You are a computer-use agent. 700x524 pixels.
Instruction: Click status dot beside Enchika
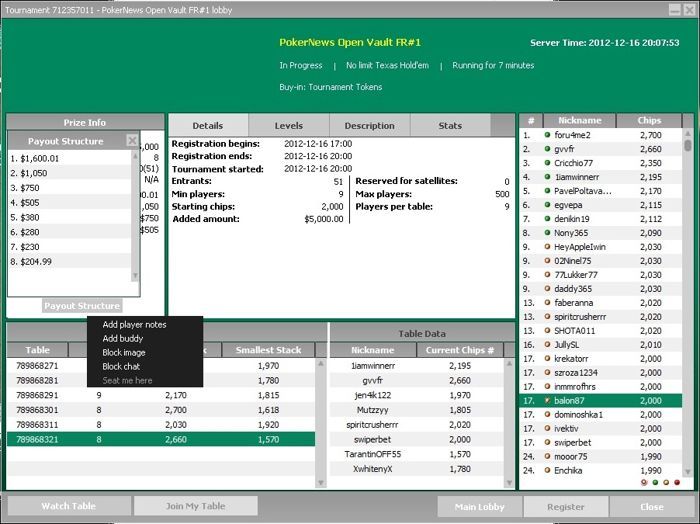(x=547, y=470)
